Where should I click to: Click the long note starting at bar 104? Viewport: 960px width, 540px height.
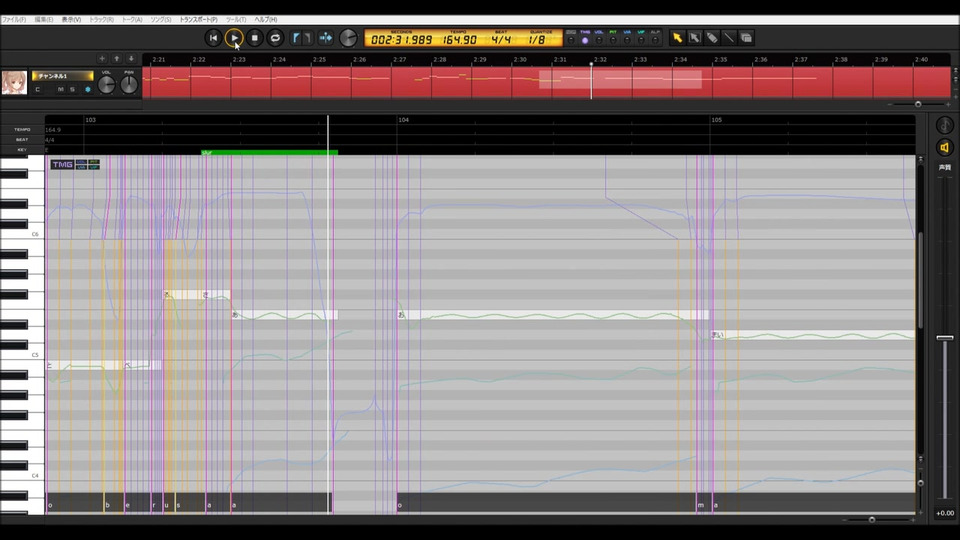[553, 315]
